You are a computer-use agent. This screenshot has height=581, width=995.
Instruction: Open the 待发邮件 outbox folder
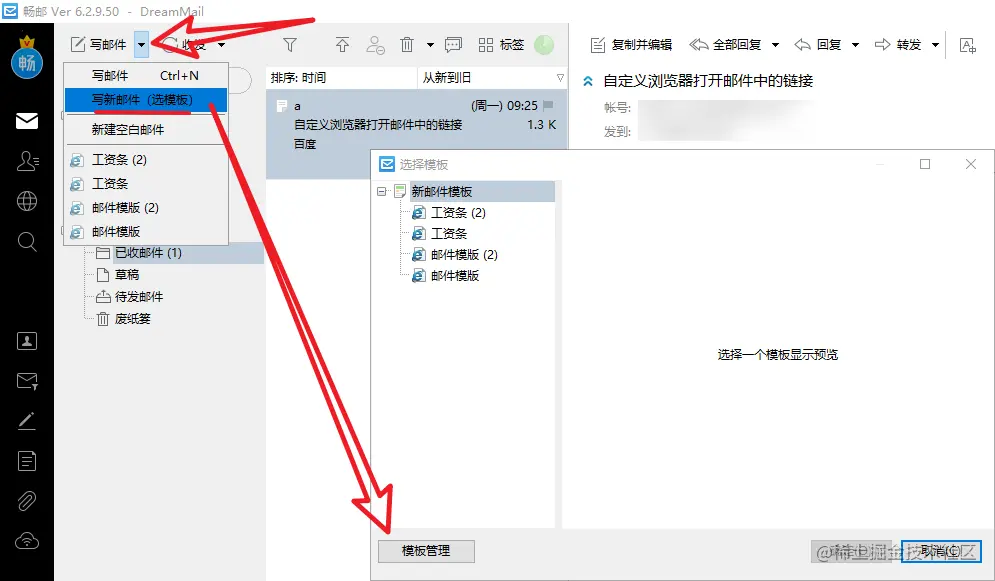pyautogui.click(x=138, y=296)
